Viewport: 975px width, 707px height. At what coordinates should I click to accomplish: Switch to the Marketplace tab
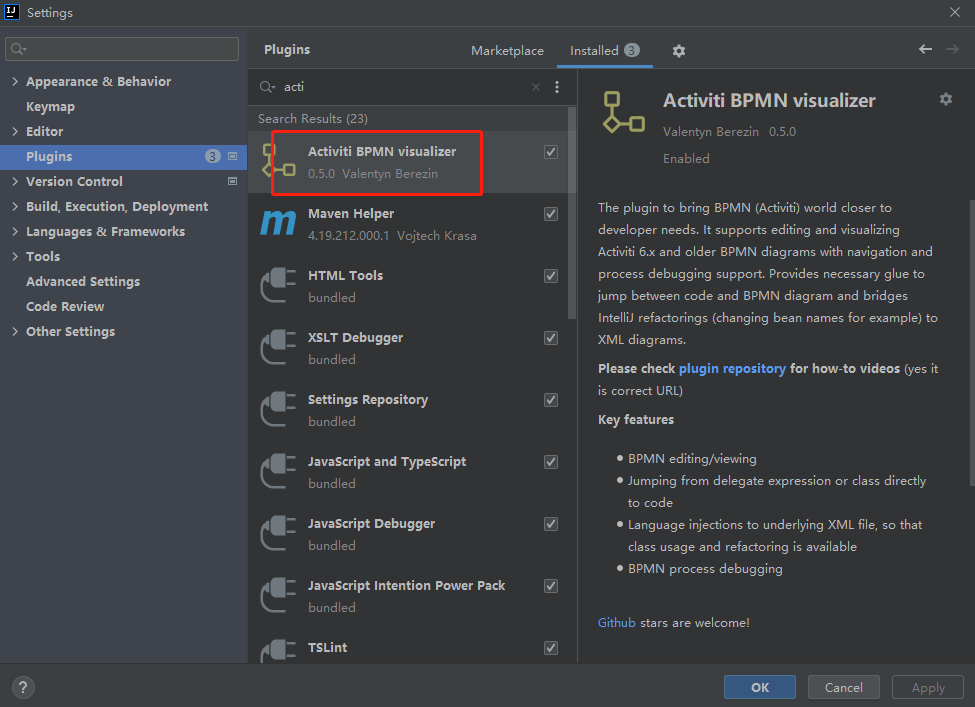point(507,51)
